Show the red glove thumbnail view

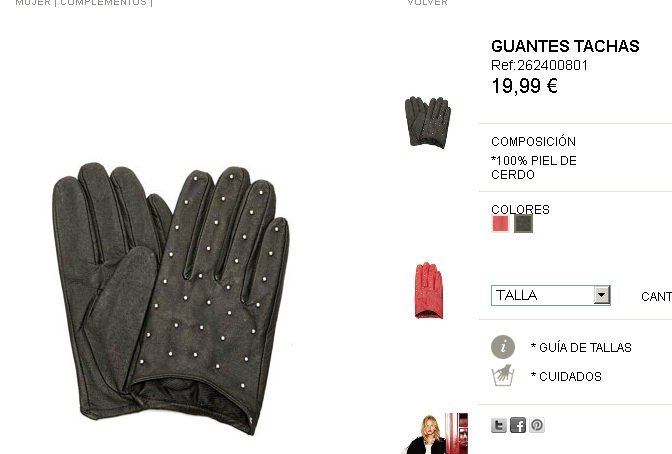(429, 291)
